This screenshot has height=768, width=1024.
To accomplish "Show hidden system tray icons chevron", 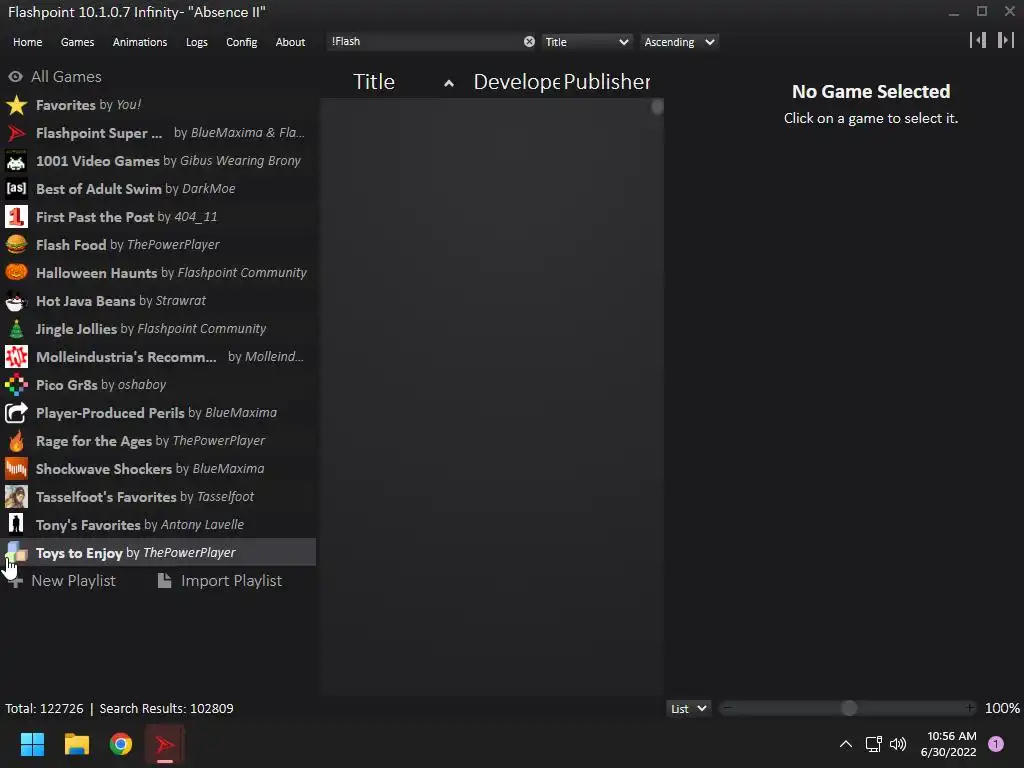I will tap(846, 744).
